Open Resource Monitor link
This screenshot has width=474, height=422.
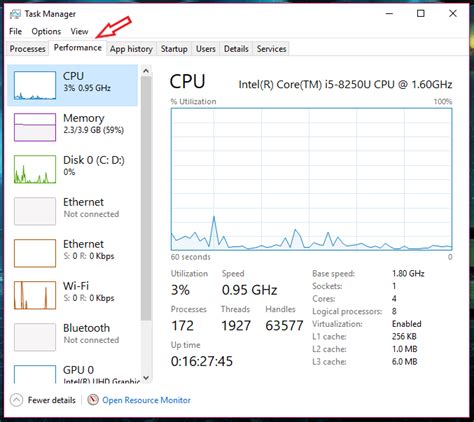point(146,400)
